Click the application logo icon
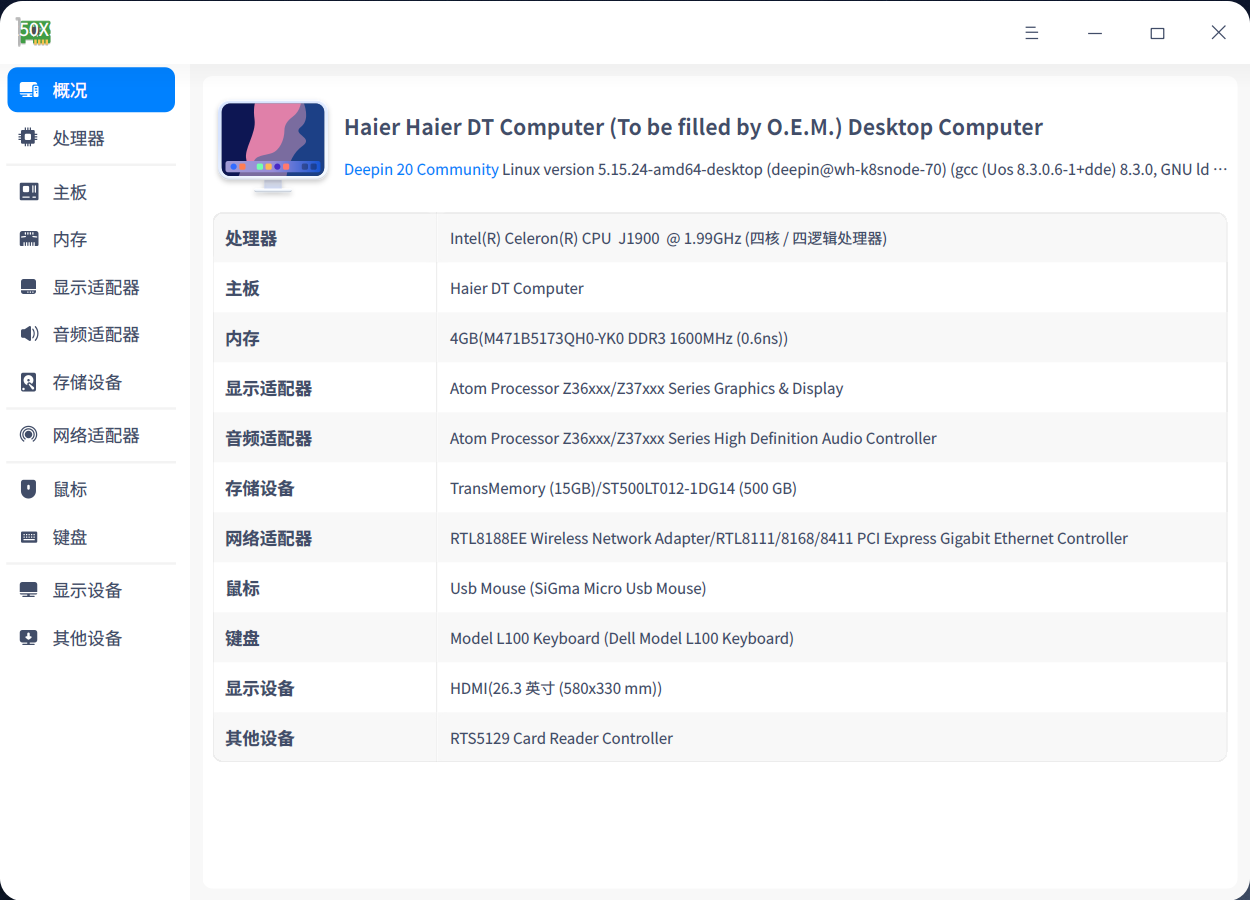The height and width of the screenshot is (900, 1250). 33,31
